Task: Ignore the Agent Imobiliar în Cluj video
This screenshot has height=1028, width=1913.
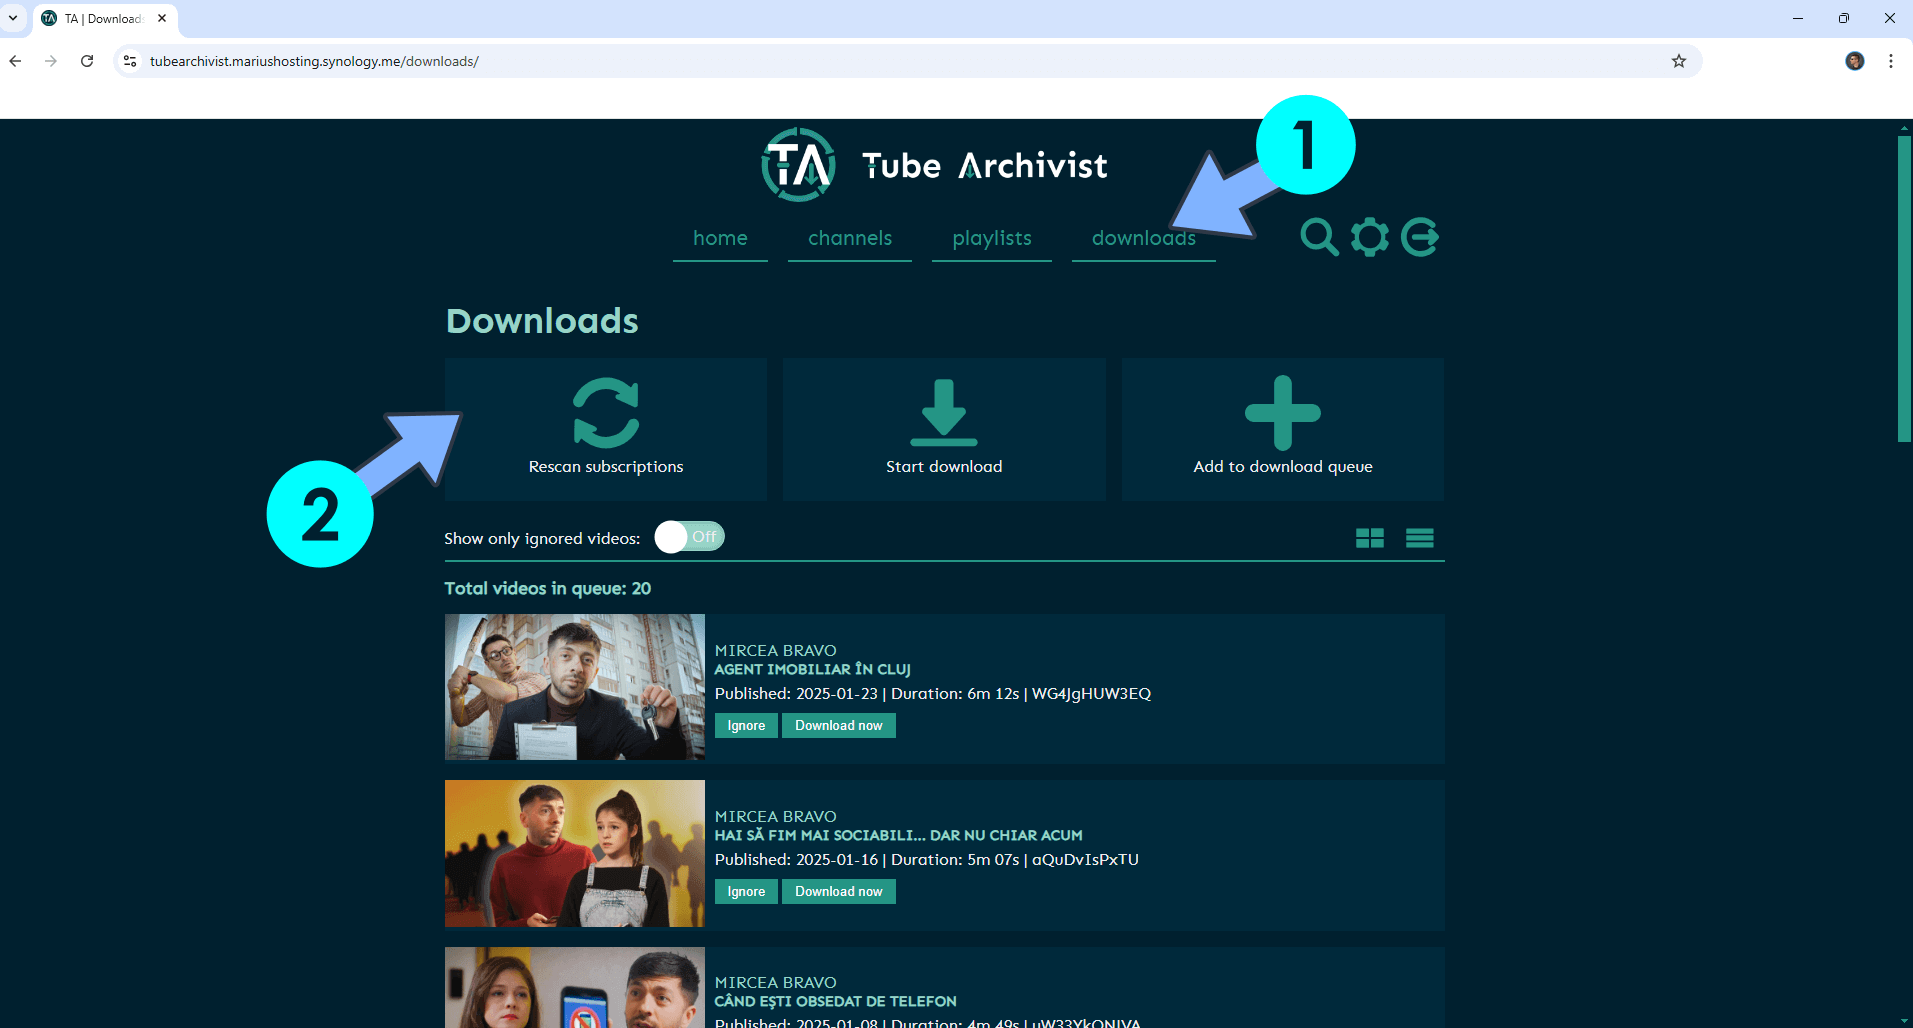Action: click(x=746, y=726)
